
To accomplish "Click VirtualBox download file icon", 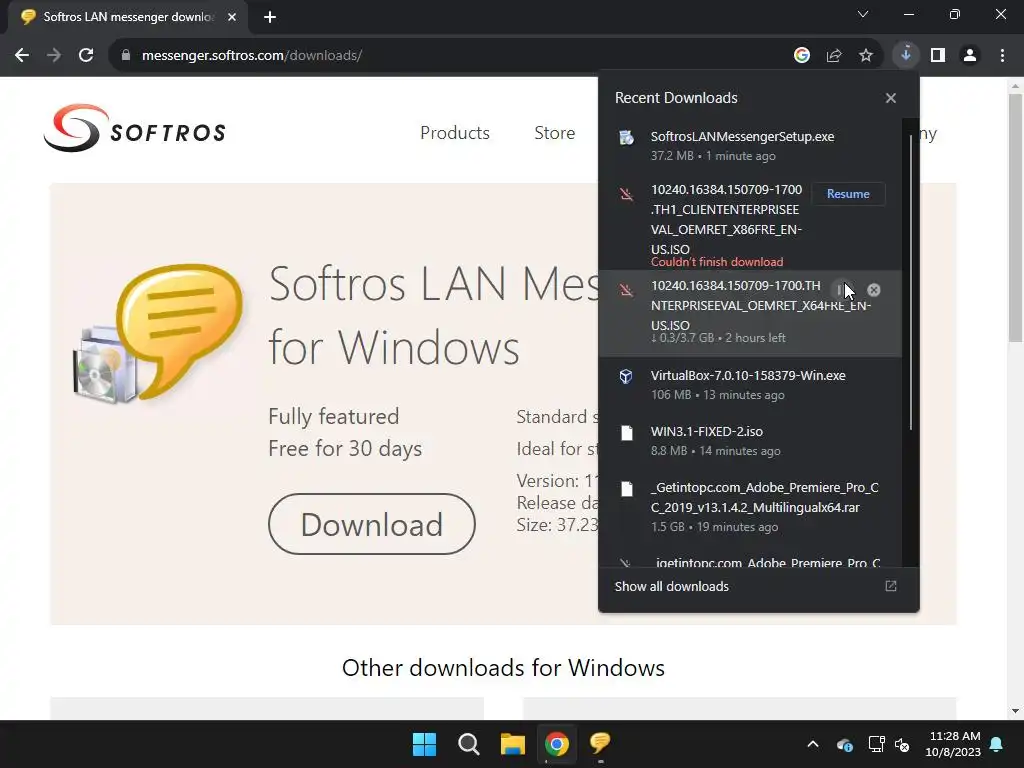I will pos(626,376).
